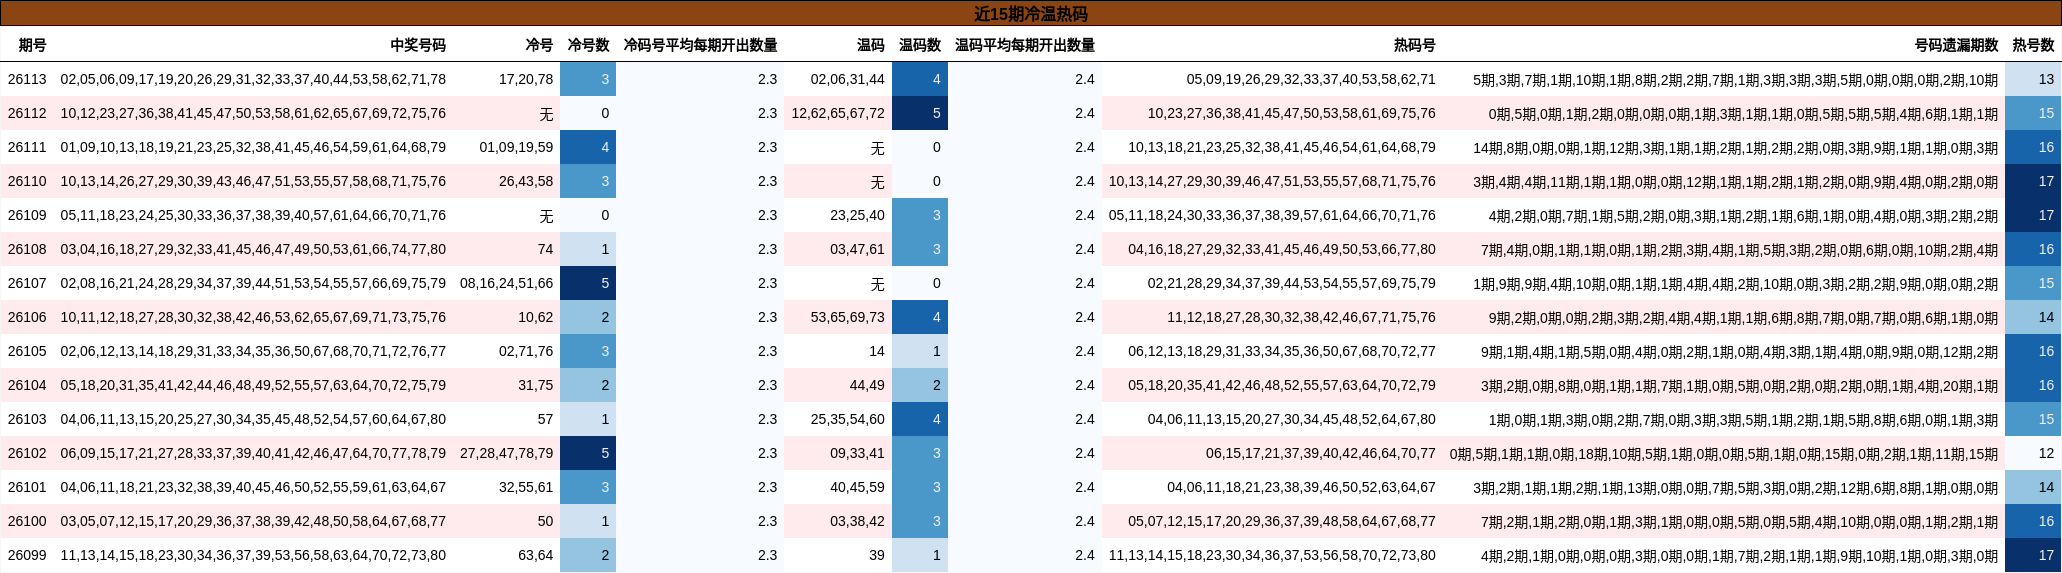
Task: Select period cell 26110
Action: click(27, 181)
